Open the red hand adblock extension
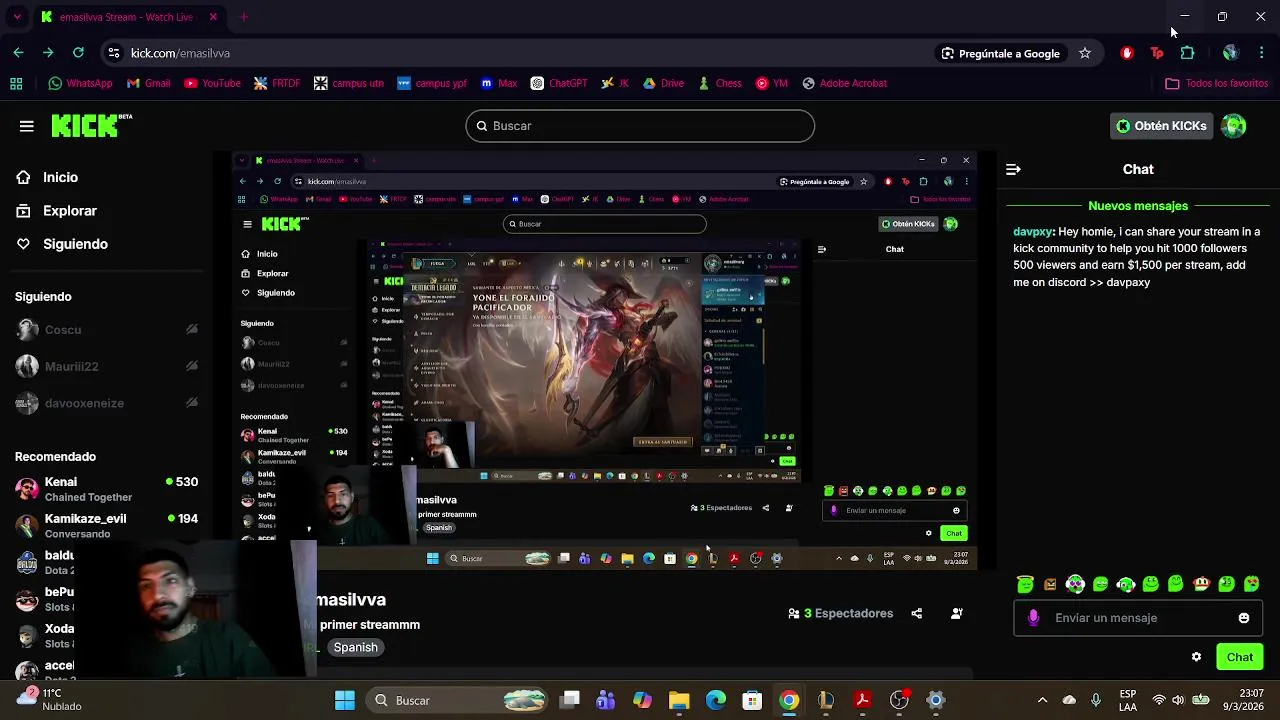Screen dimensions: 1280x720 1127,53
